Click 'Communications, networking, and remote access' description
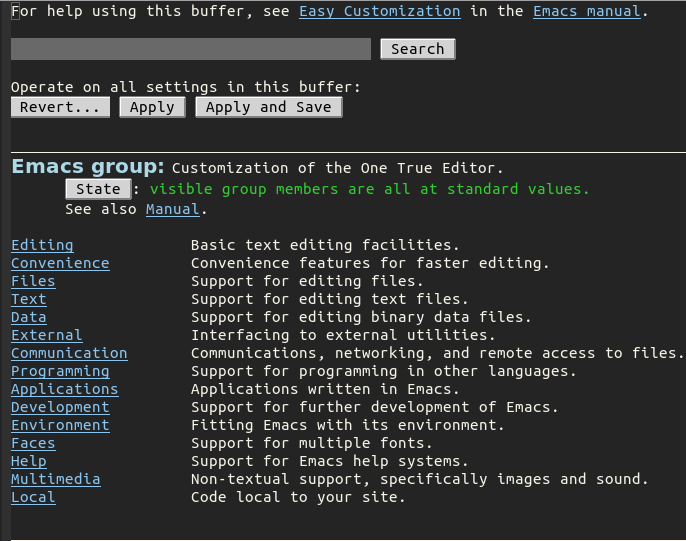686x541 pixels. coord(437,353)
